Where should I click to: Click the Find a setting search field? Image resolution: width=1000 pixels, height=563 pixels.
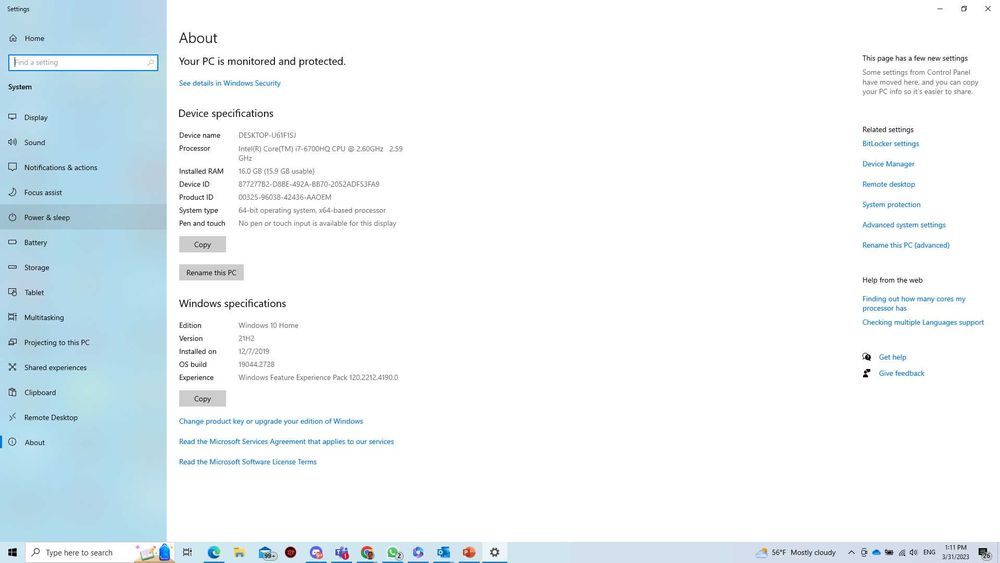pyautogui.click(x=83, y=62)
